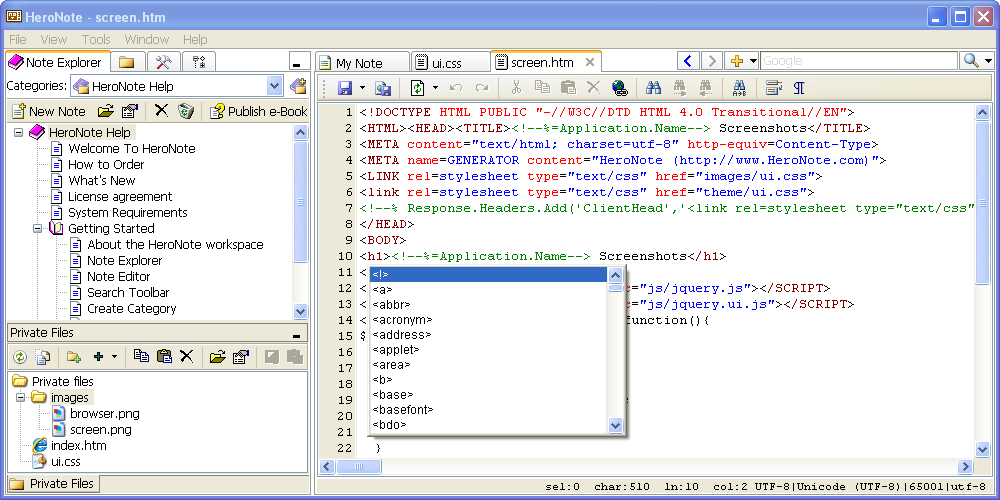Image resolution: width=1000 pixels, height=500 pixels.
Task: Minimize the Private Files panel
Action: click(x=296, y=335)
